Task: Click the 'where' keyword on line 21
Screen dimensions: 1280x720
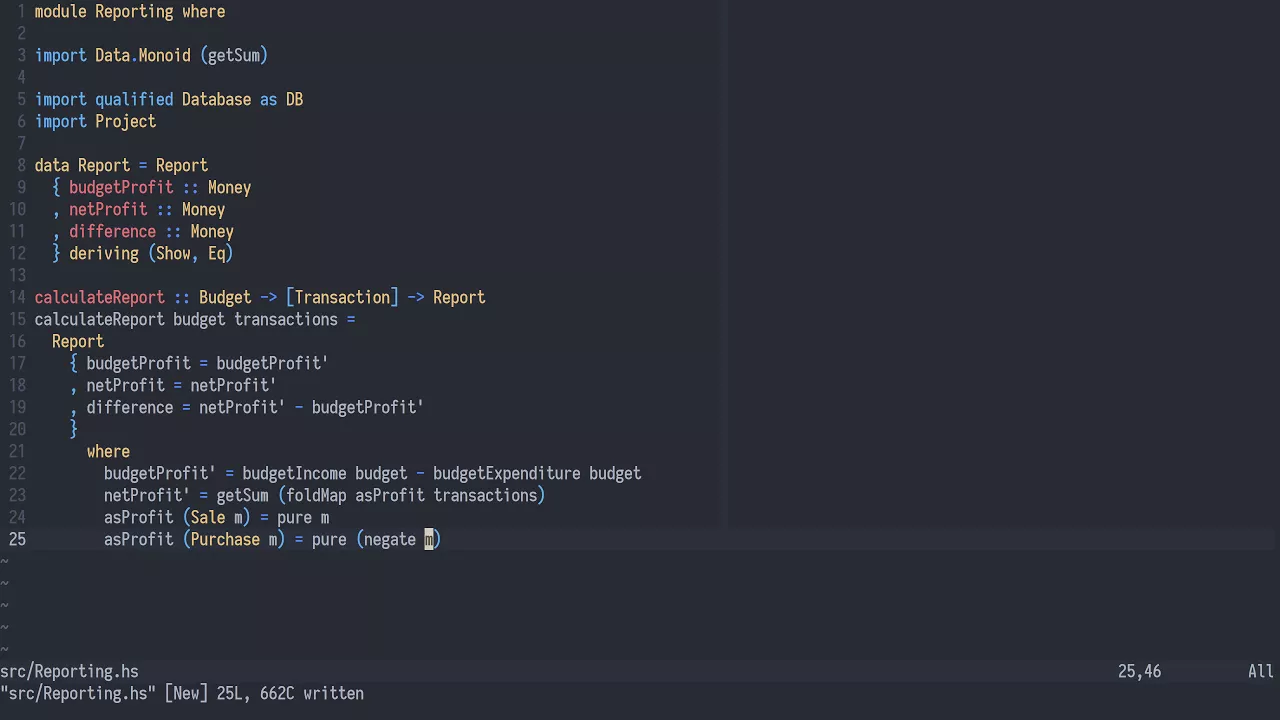Action: coord(108,452)
